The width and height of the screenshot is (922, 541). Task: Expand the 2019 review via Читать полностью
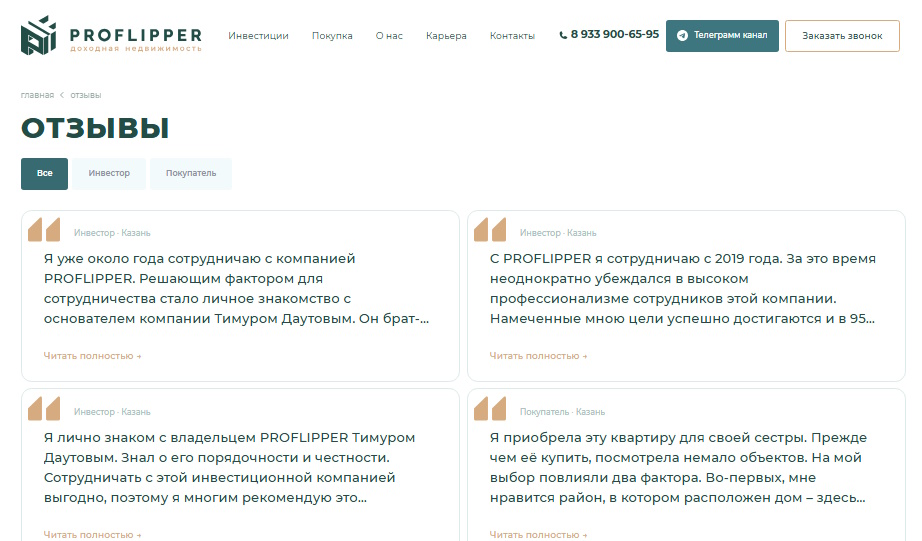538,356
